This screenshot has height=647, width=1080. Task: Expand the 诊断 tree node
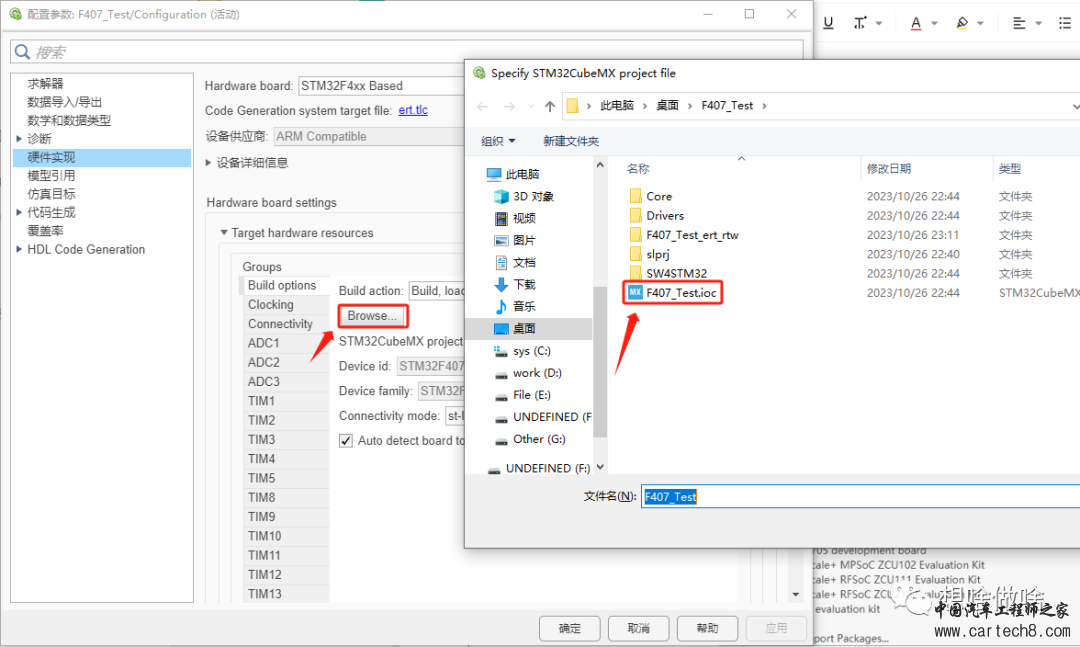pos(19,138)
